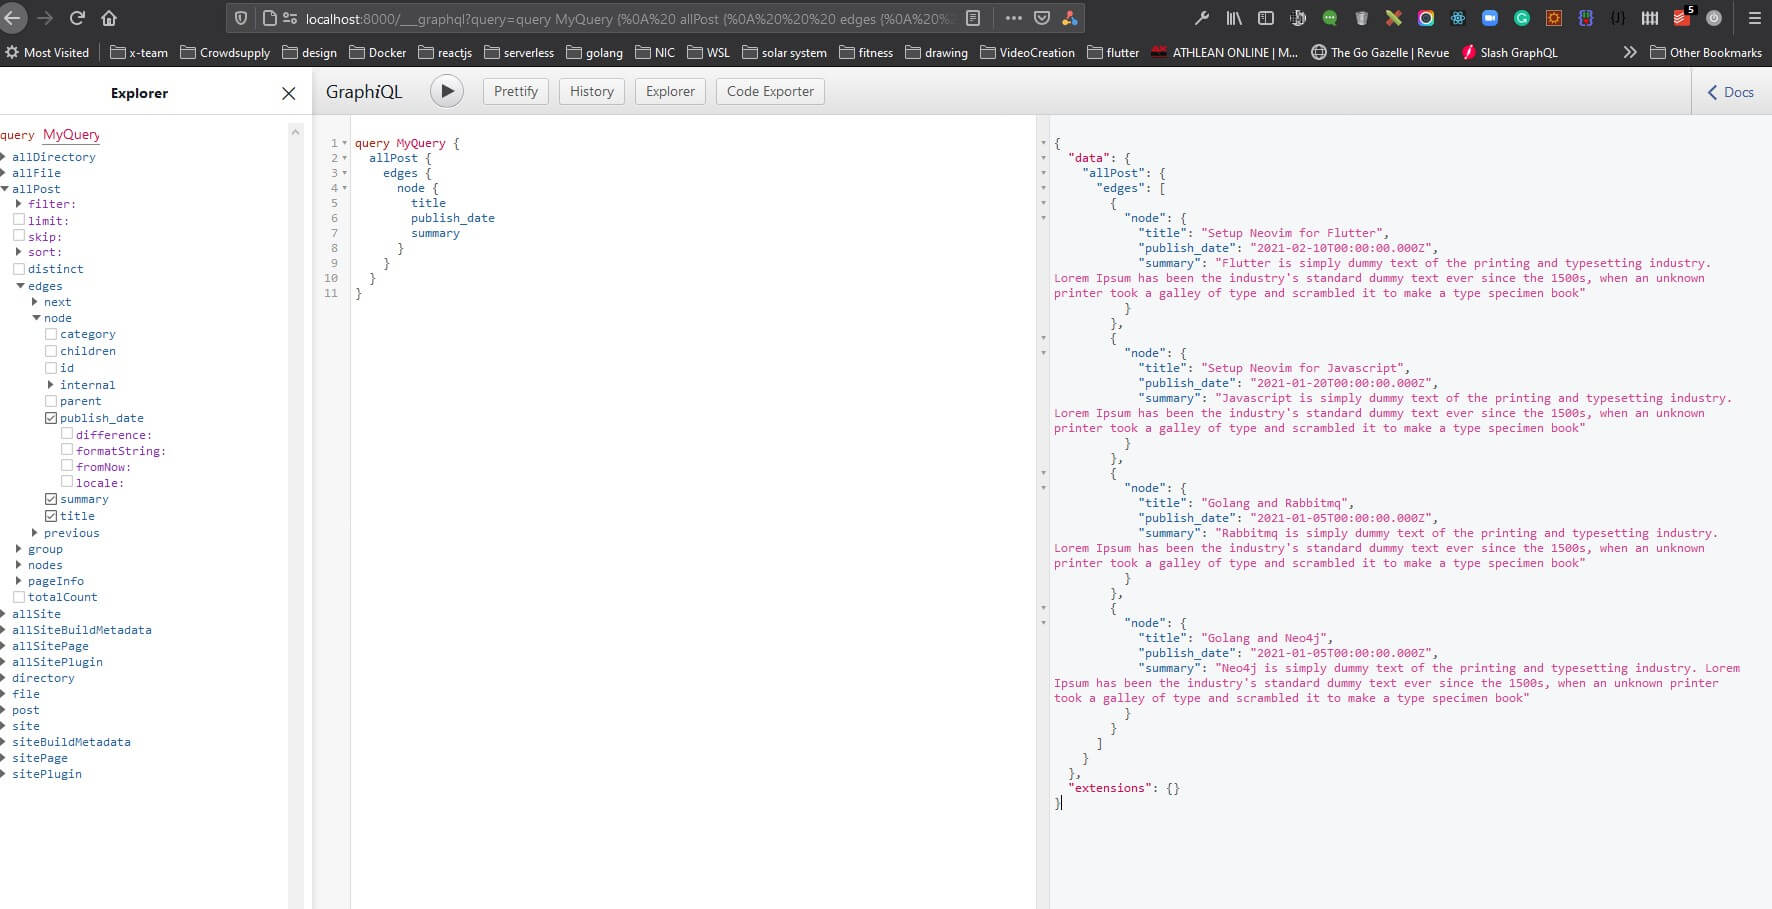This screenshot has width=1772, height=909.
Task: Click the Prettify button
Action: tap(515, 90)
